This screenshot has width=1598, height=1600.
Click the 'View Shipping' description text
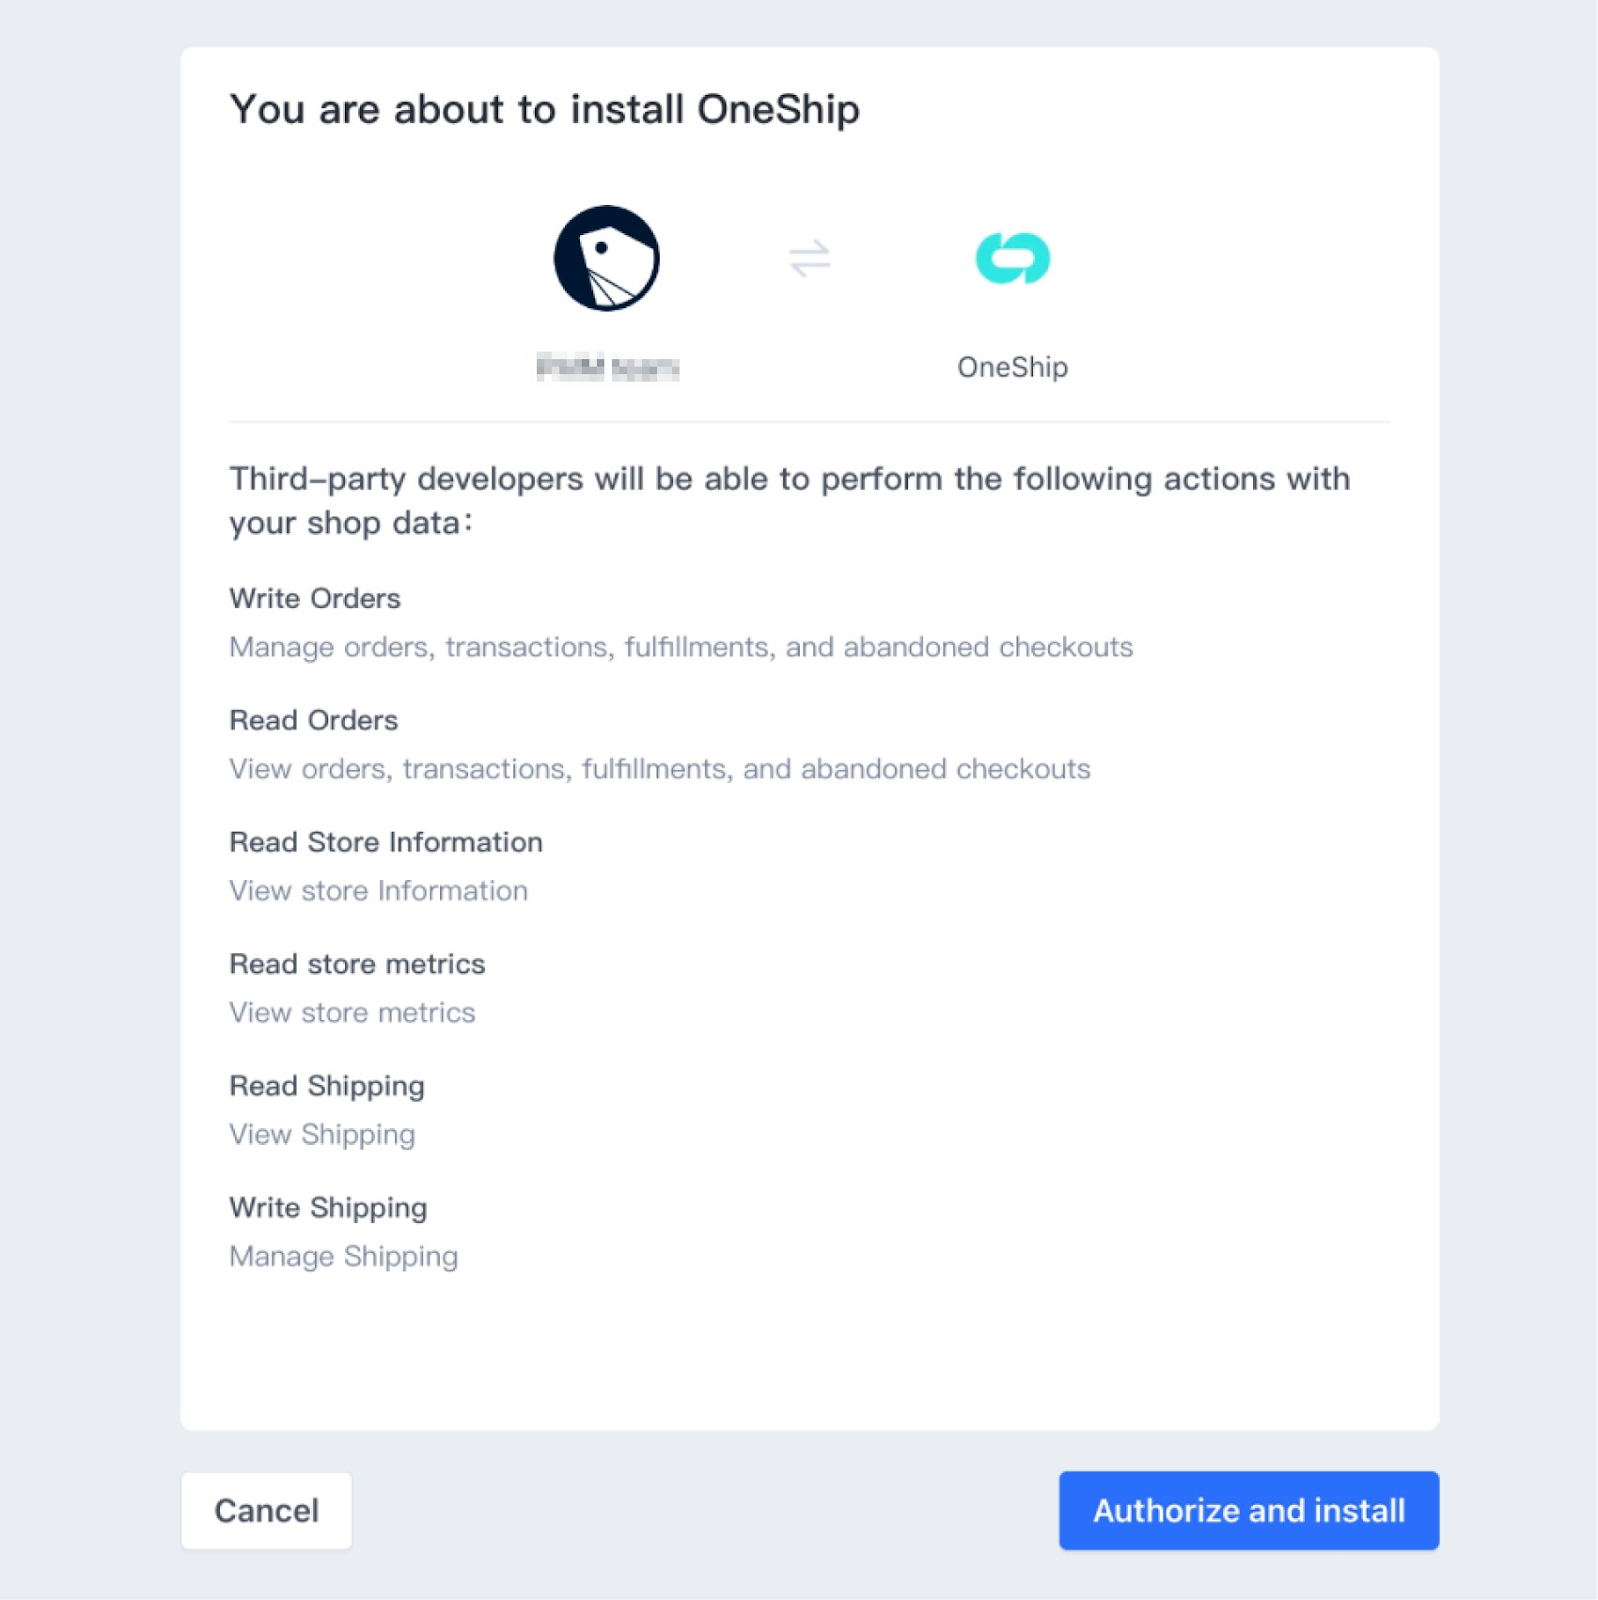[x=322, y=1135]
